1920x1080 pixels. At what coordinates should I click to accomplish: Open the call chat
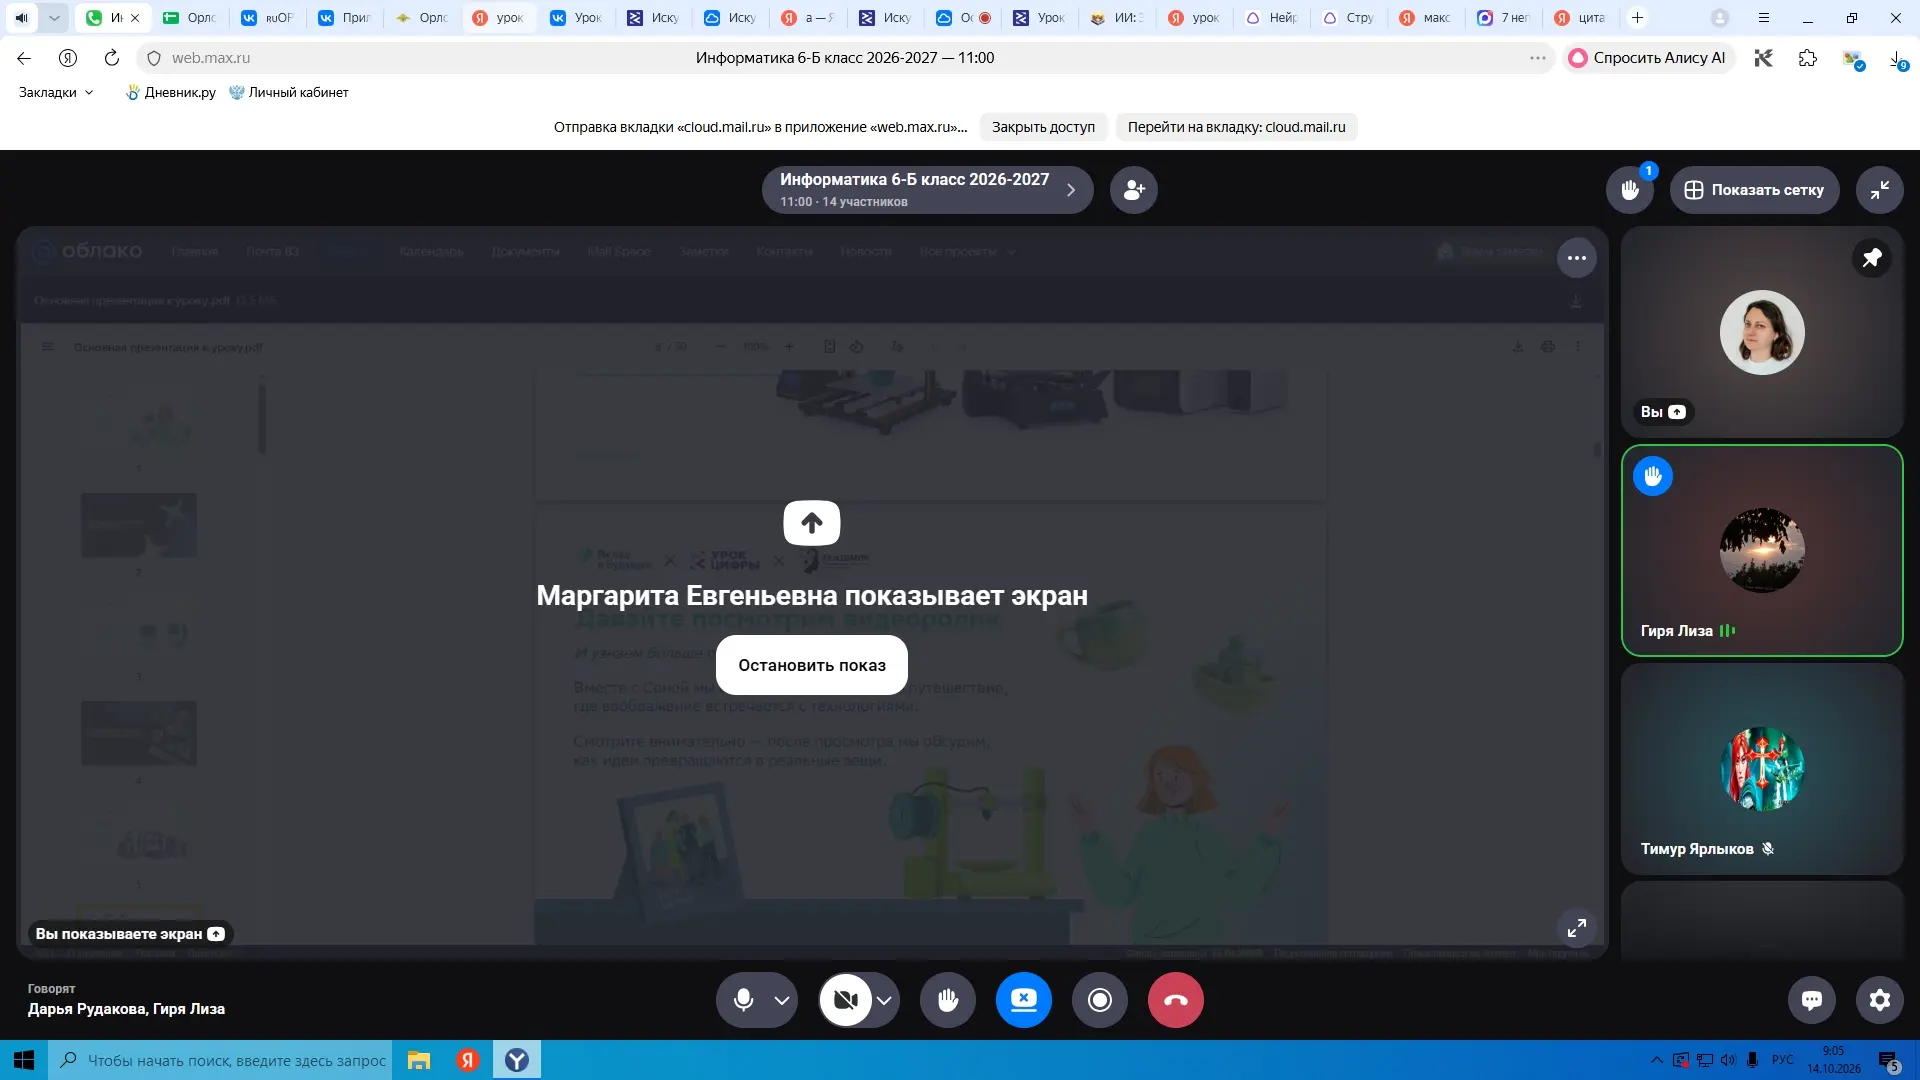click(x=1811, y=1000)
